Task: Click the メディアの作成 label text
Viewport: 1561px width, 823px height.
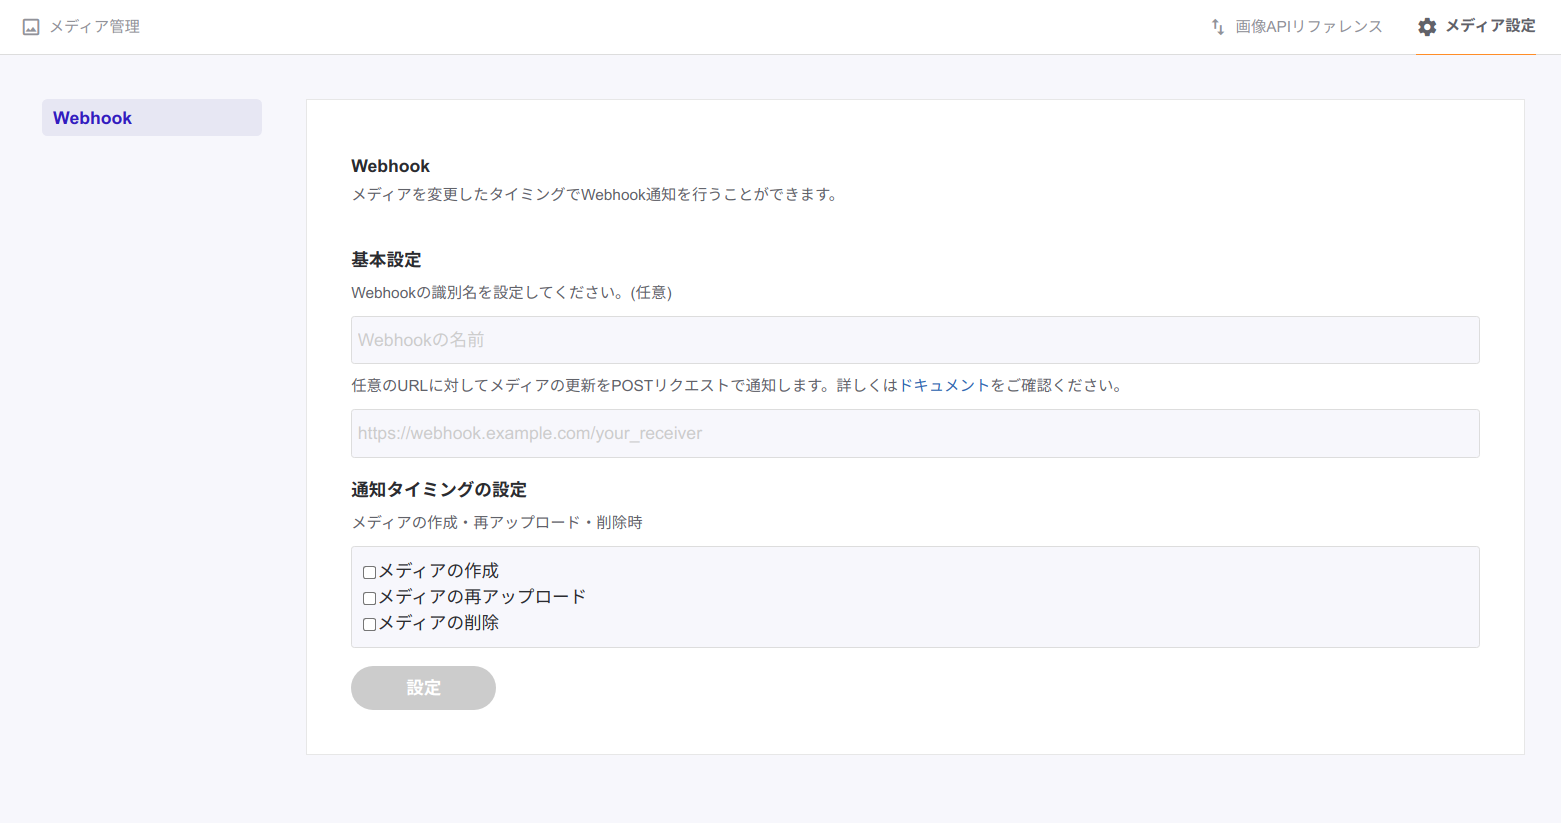Action: pyautogui.click(x=438, y=571)
